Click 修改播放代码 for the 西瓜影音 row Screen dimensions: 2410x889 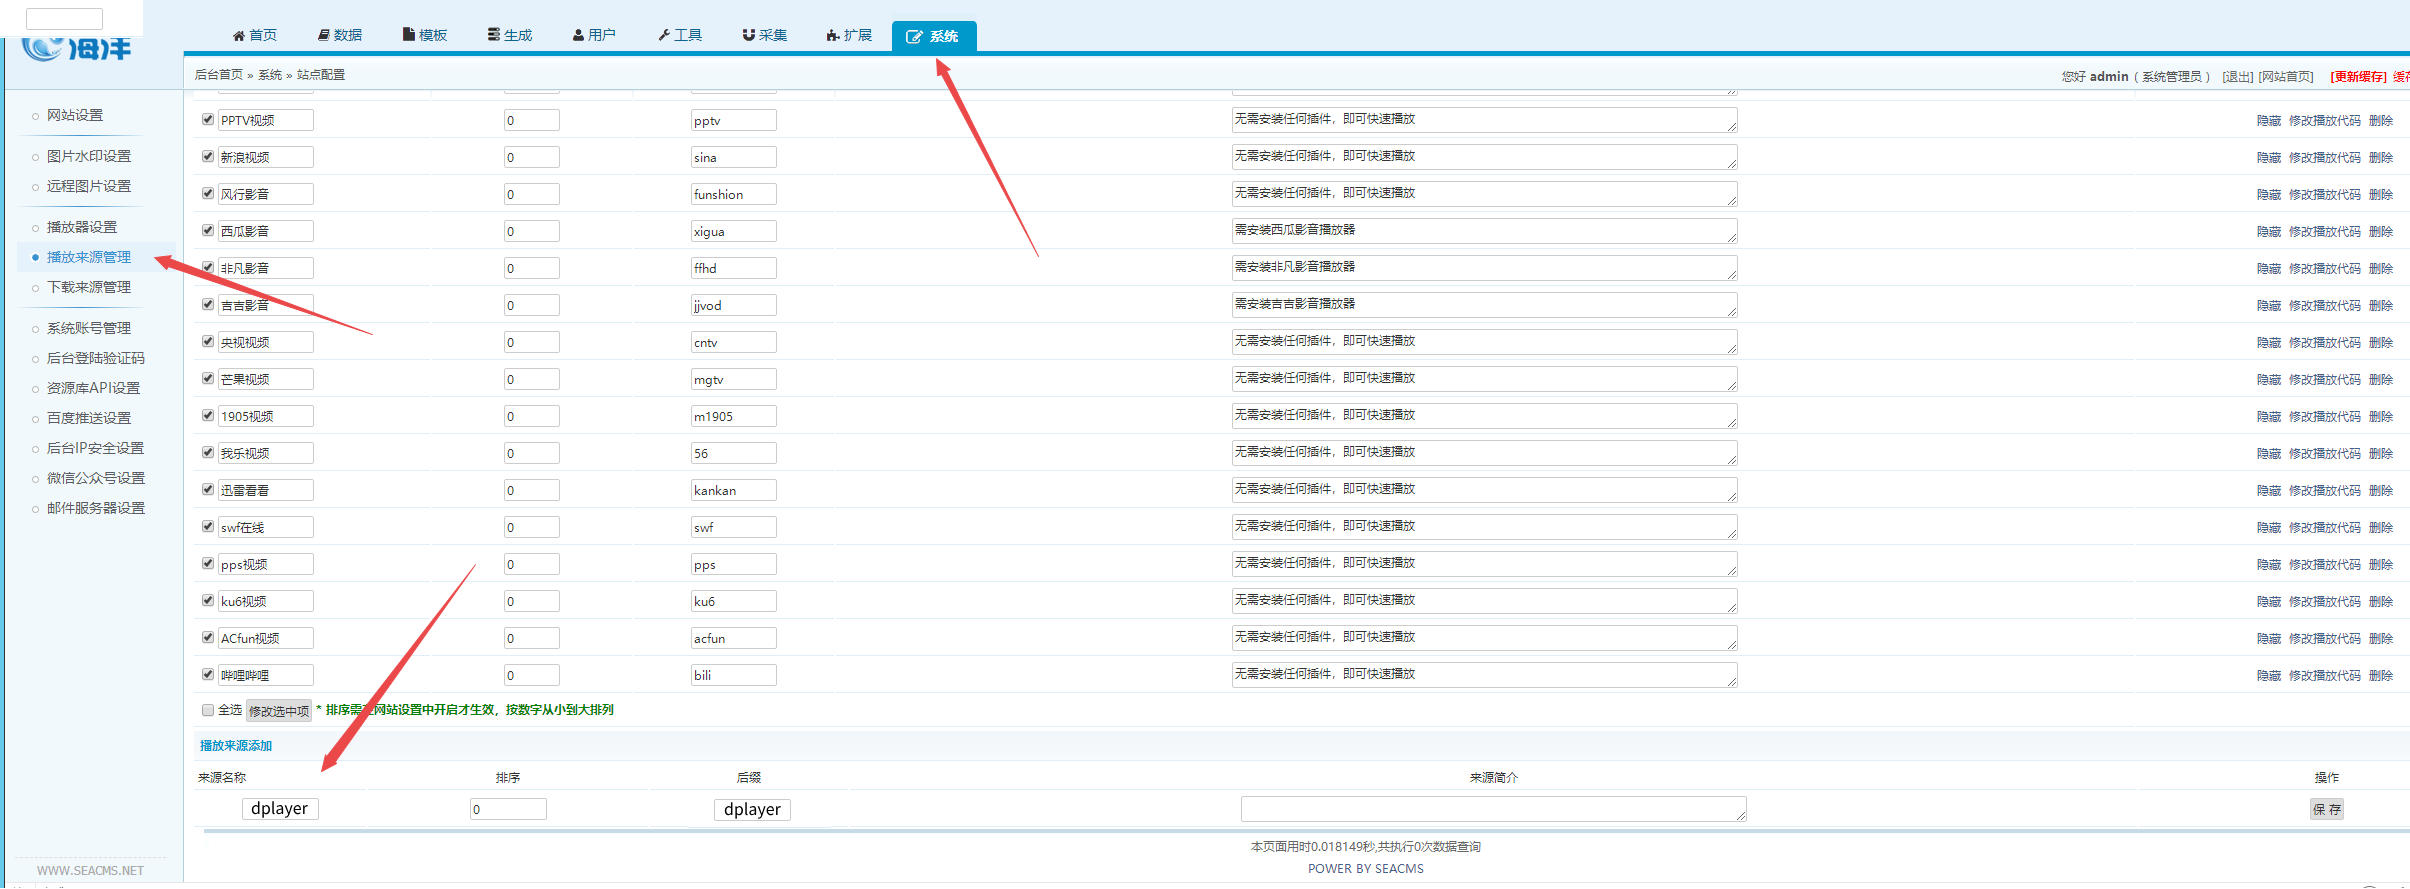2324,232
